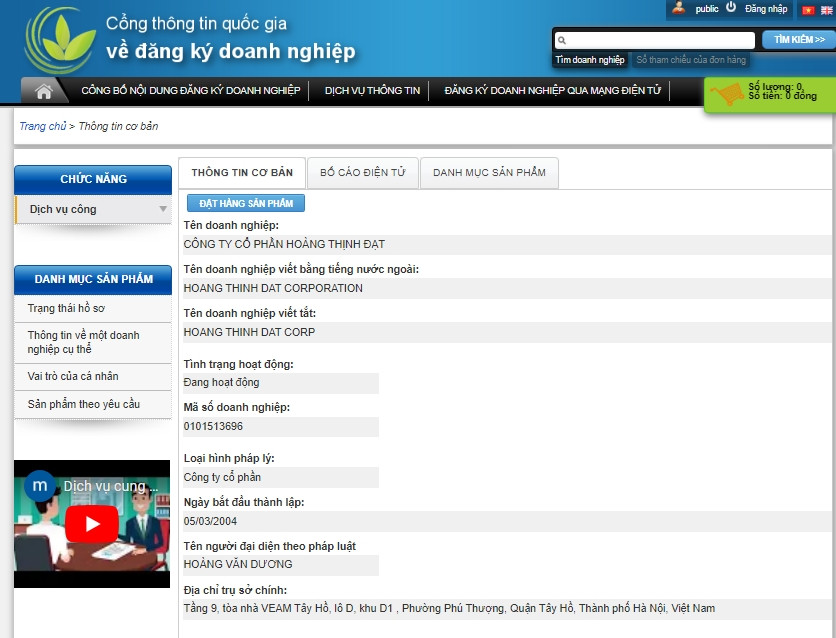This screenshot has height=638, width=836.
Task: Open Danh mục sản phẩm tab
Action: coord(489,173)
